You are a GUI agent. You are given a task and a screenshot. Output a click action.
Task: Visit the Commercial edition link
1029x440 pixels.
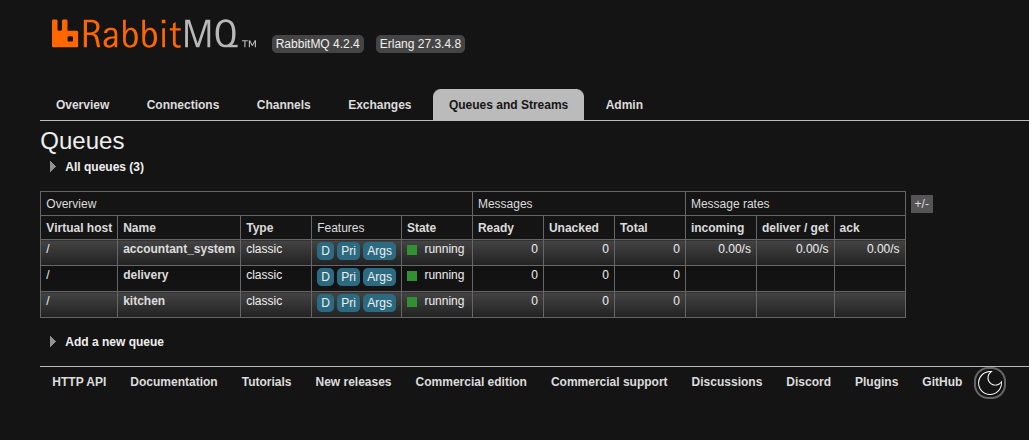[471, 382]
